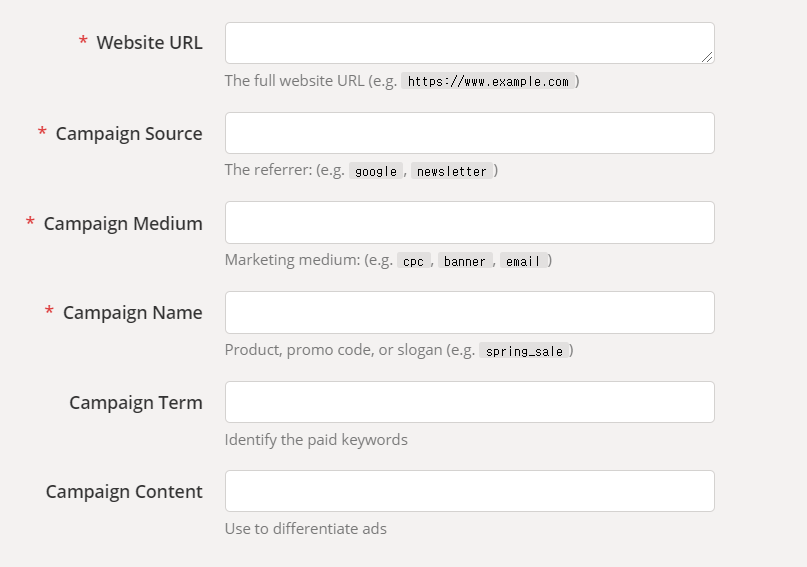Click the Campaign Term label
This screenshot has width=807, height=567.
coord(136,402)
